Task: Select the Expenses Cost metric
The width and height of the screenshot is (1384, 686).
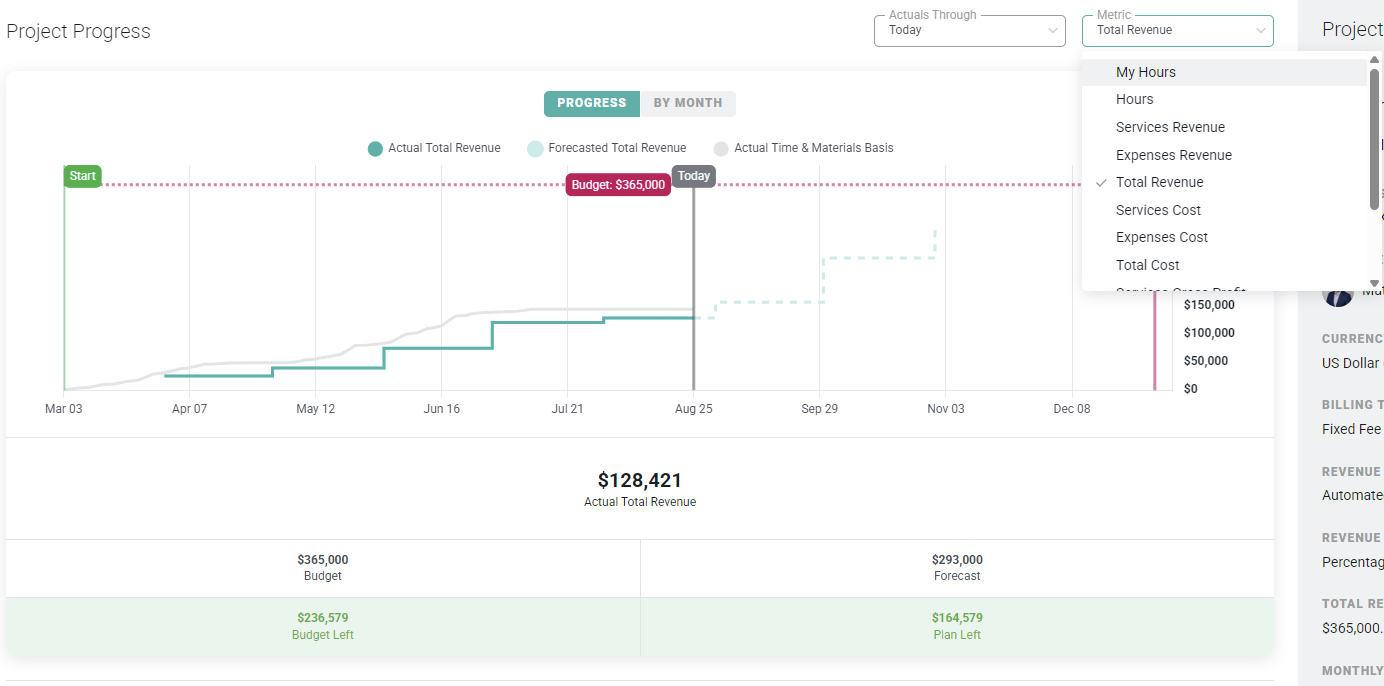Action: click(1162, 237)
